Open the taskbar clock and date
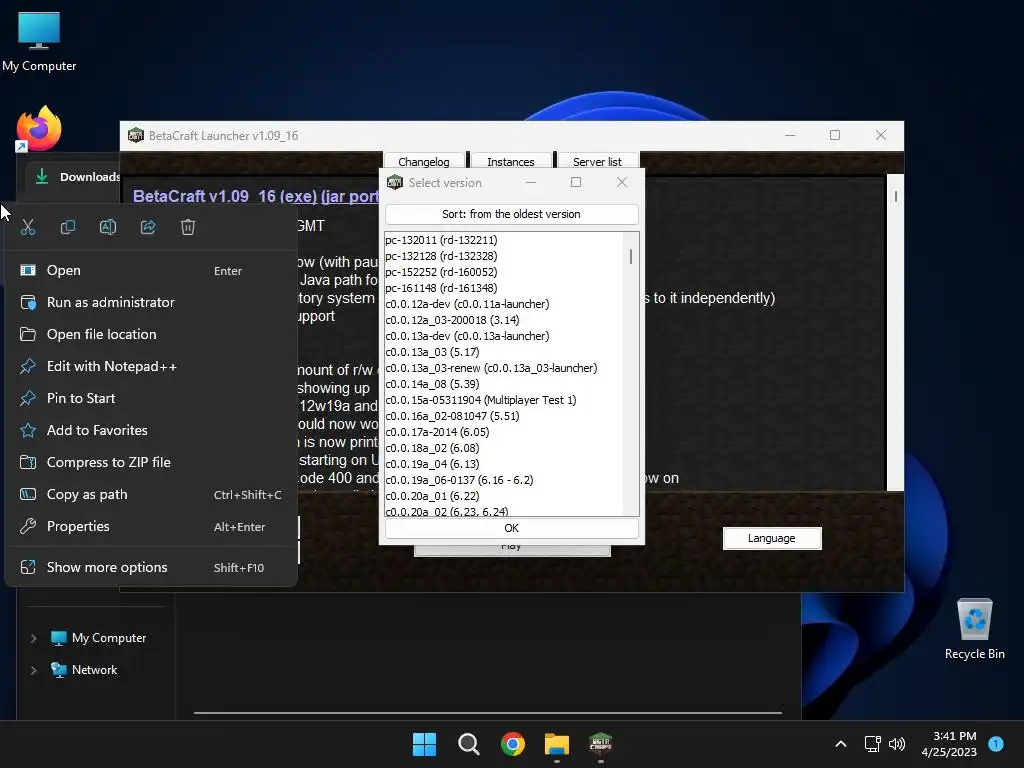This screenshot has height=768, width=1024. point(949,744)
